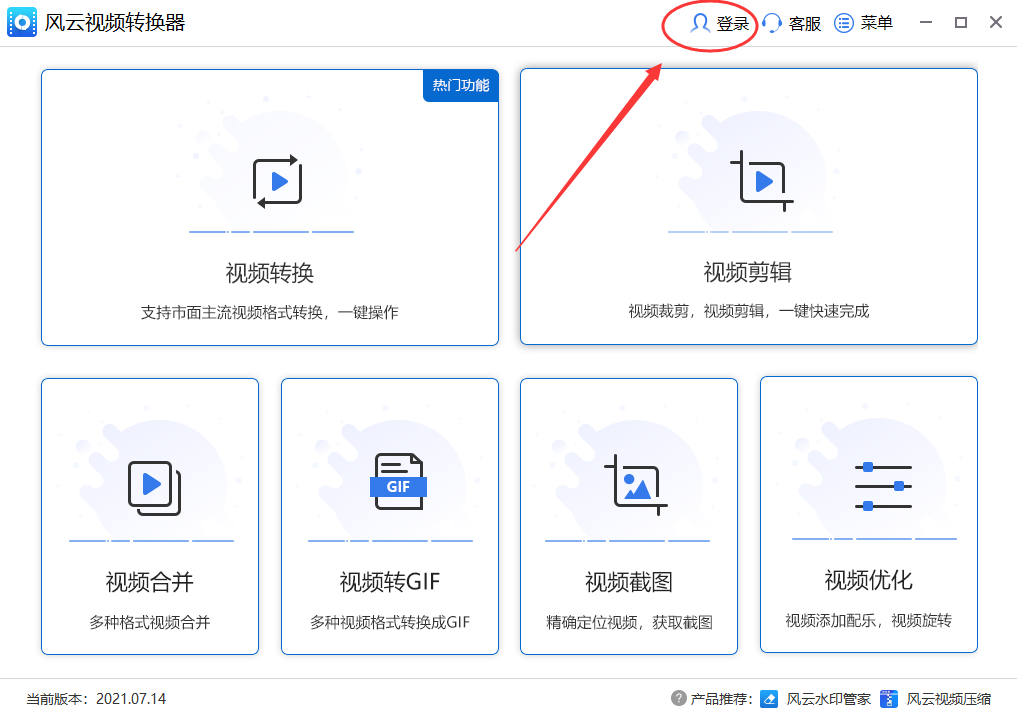
Task: Click the 多种格式视频合并 description
Action: (x=150, y=623)
